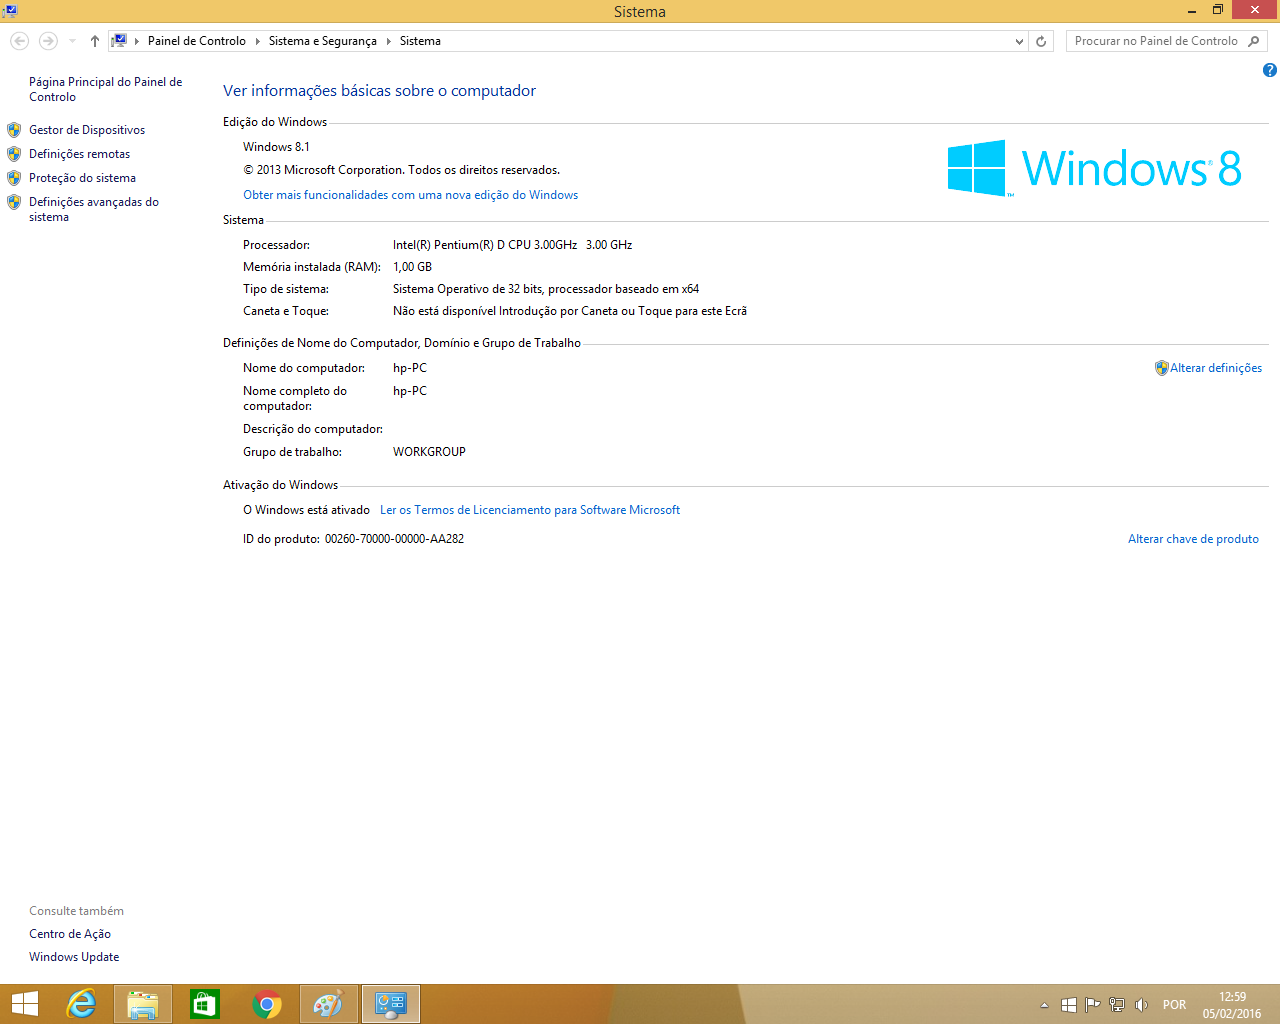The height and width of the screenshot is (1024, 1280).
Task: Click Alterar chave de produto
Action: [1193, 539]
